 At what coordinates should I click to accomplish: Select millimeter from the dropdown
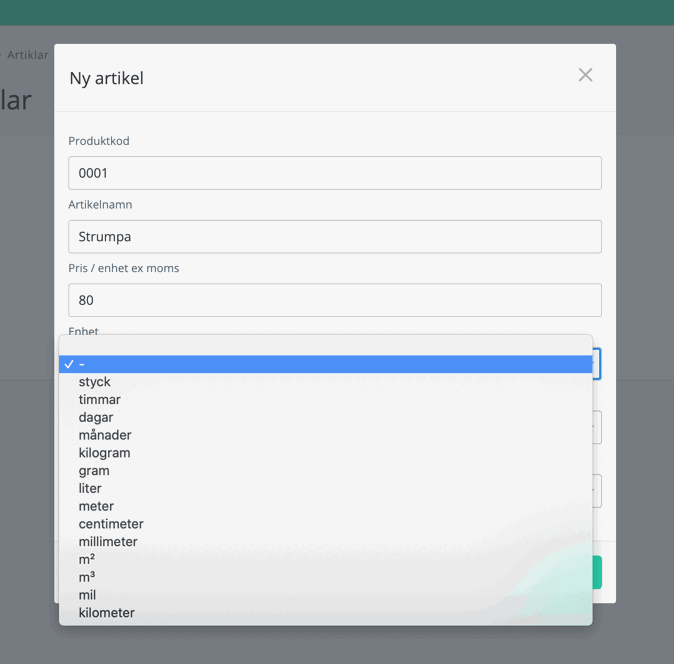click(x=108, y=542)
